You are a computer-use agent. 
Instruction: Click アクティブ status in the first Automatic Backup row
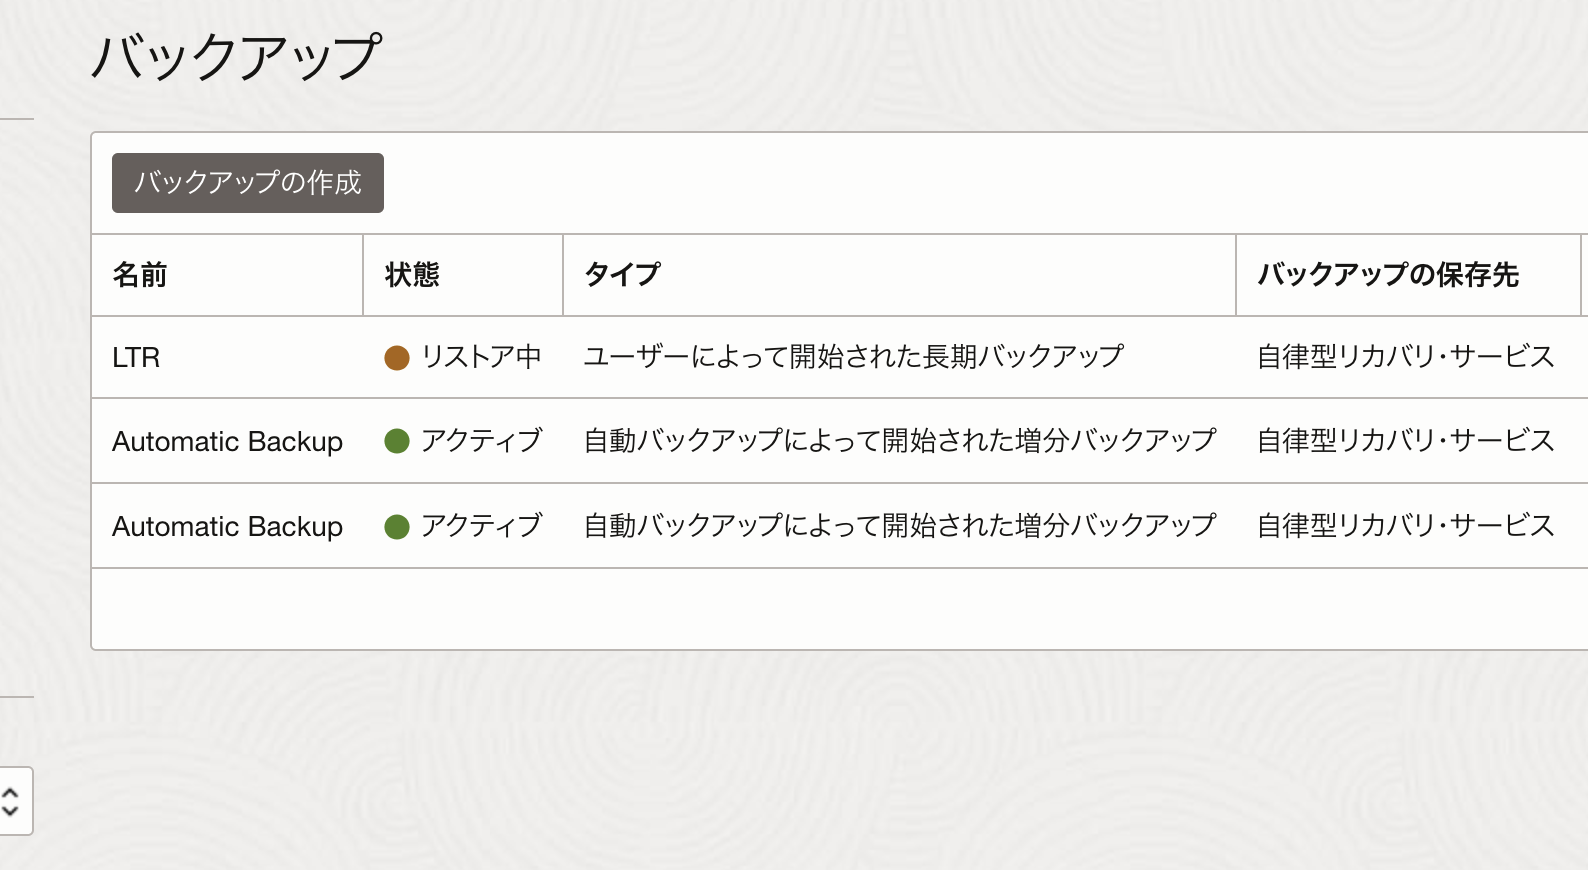coord(481,441)
